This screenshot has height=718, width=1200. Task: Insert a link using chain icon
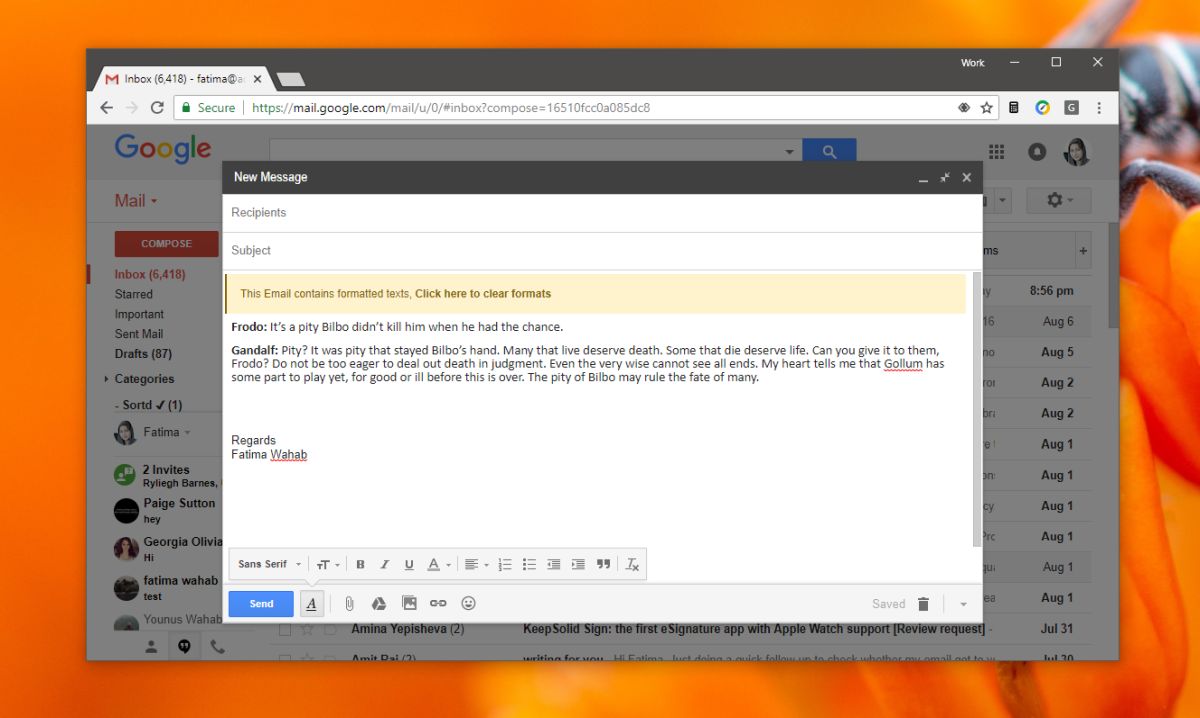(438, 604)
